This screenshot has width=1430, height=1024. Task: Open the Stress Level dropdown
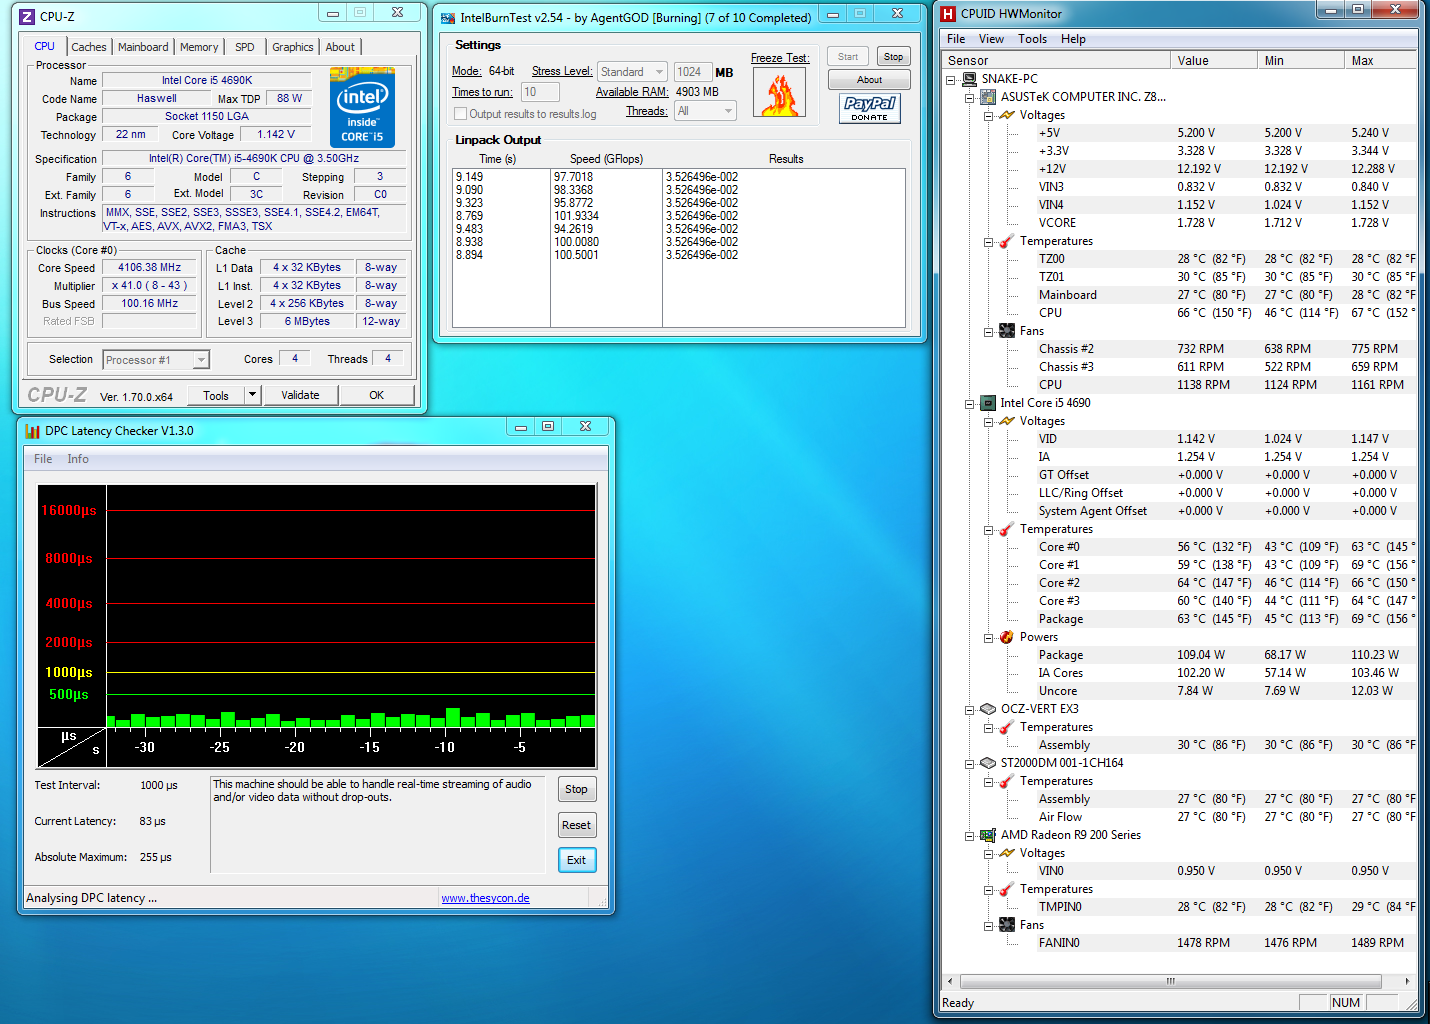(632, 72)
